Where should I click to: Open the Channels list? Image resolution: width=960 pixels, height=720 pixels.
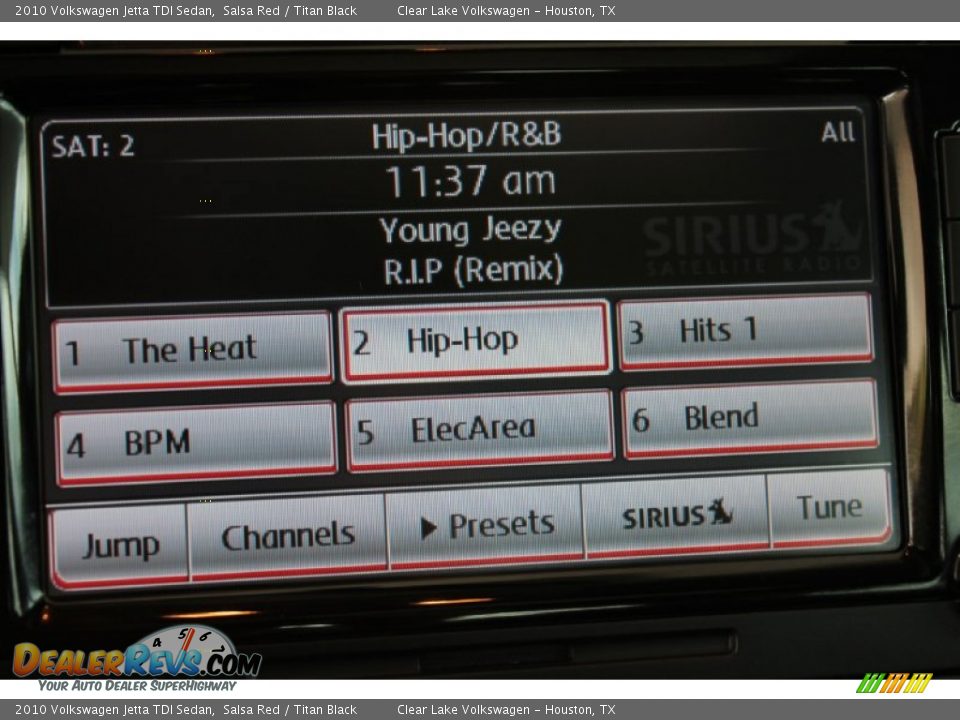pyautogui.click(x=288, y=537)
